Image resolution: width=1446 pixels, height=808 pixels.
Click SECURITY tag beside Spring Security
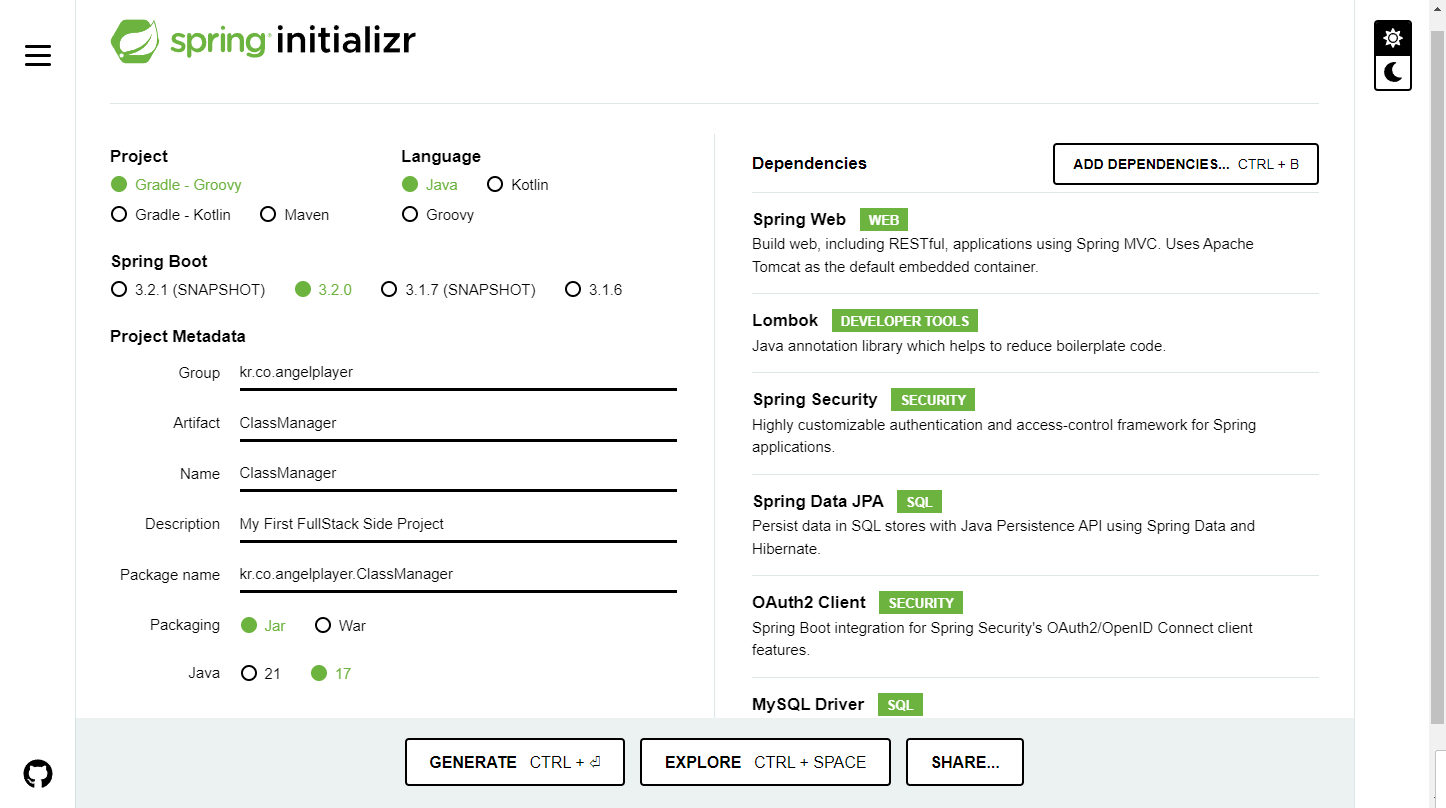coord(933,400)
